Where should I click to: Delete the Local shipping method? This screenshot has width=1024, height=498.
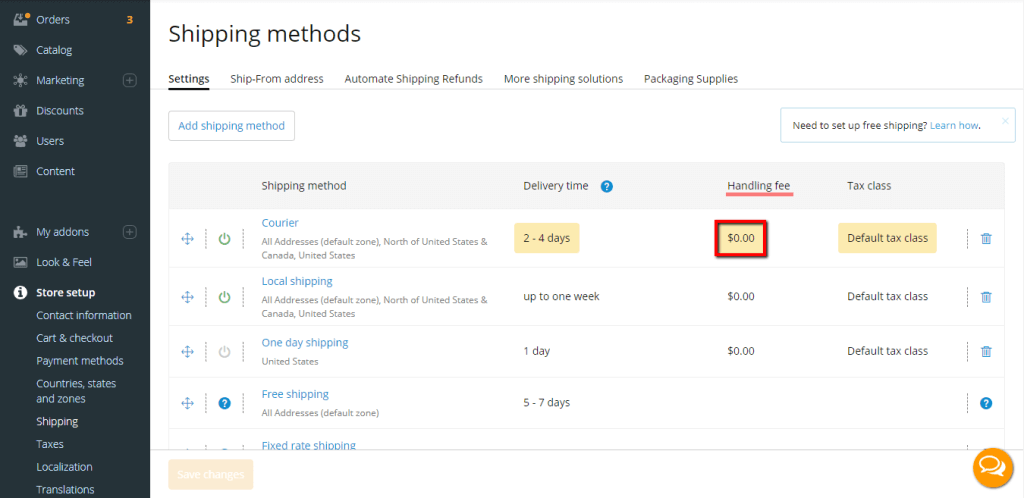[x=986, y=297]
